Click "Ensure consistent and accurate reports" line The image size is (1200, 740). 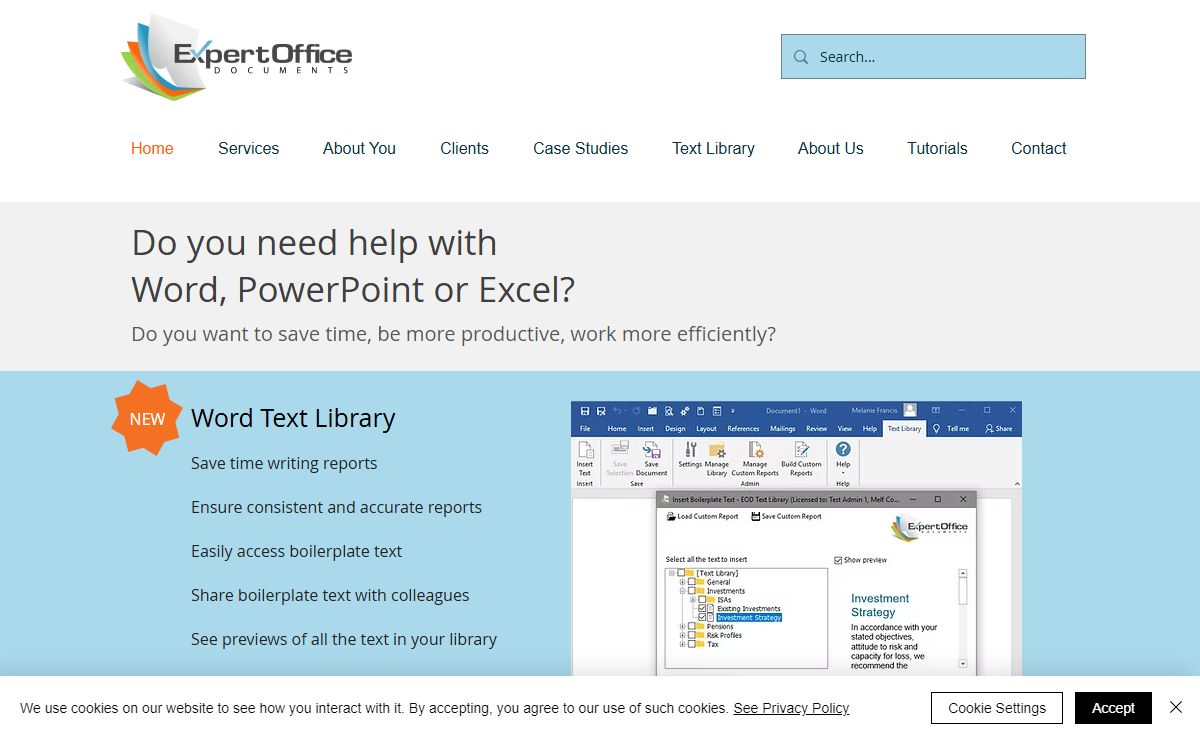click(336, 507)
